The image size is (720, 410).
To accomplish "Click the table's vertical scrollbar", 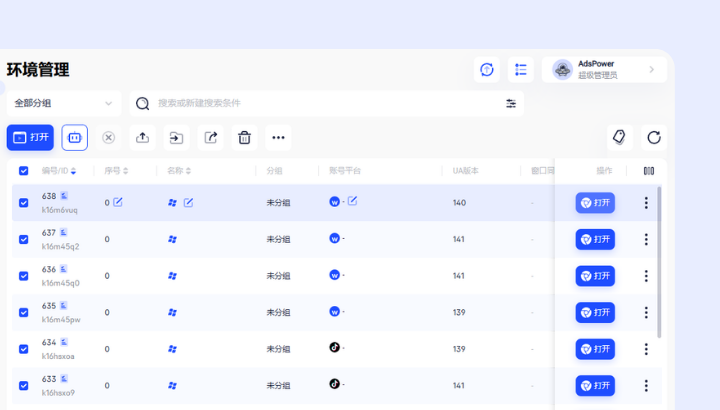I will coord(659,262).
